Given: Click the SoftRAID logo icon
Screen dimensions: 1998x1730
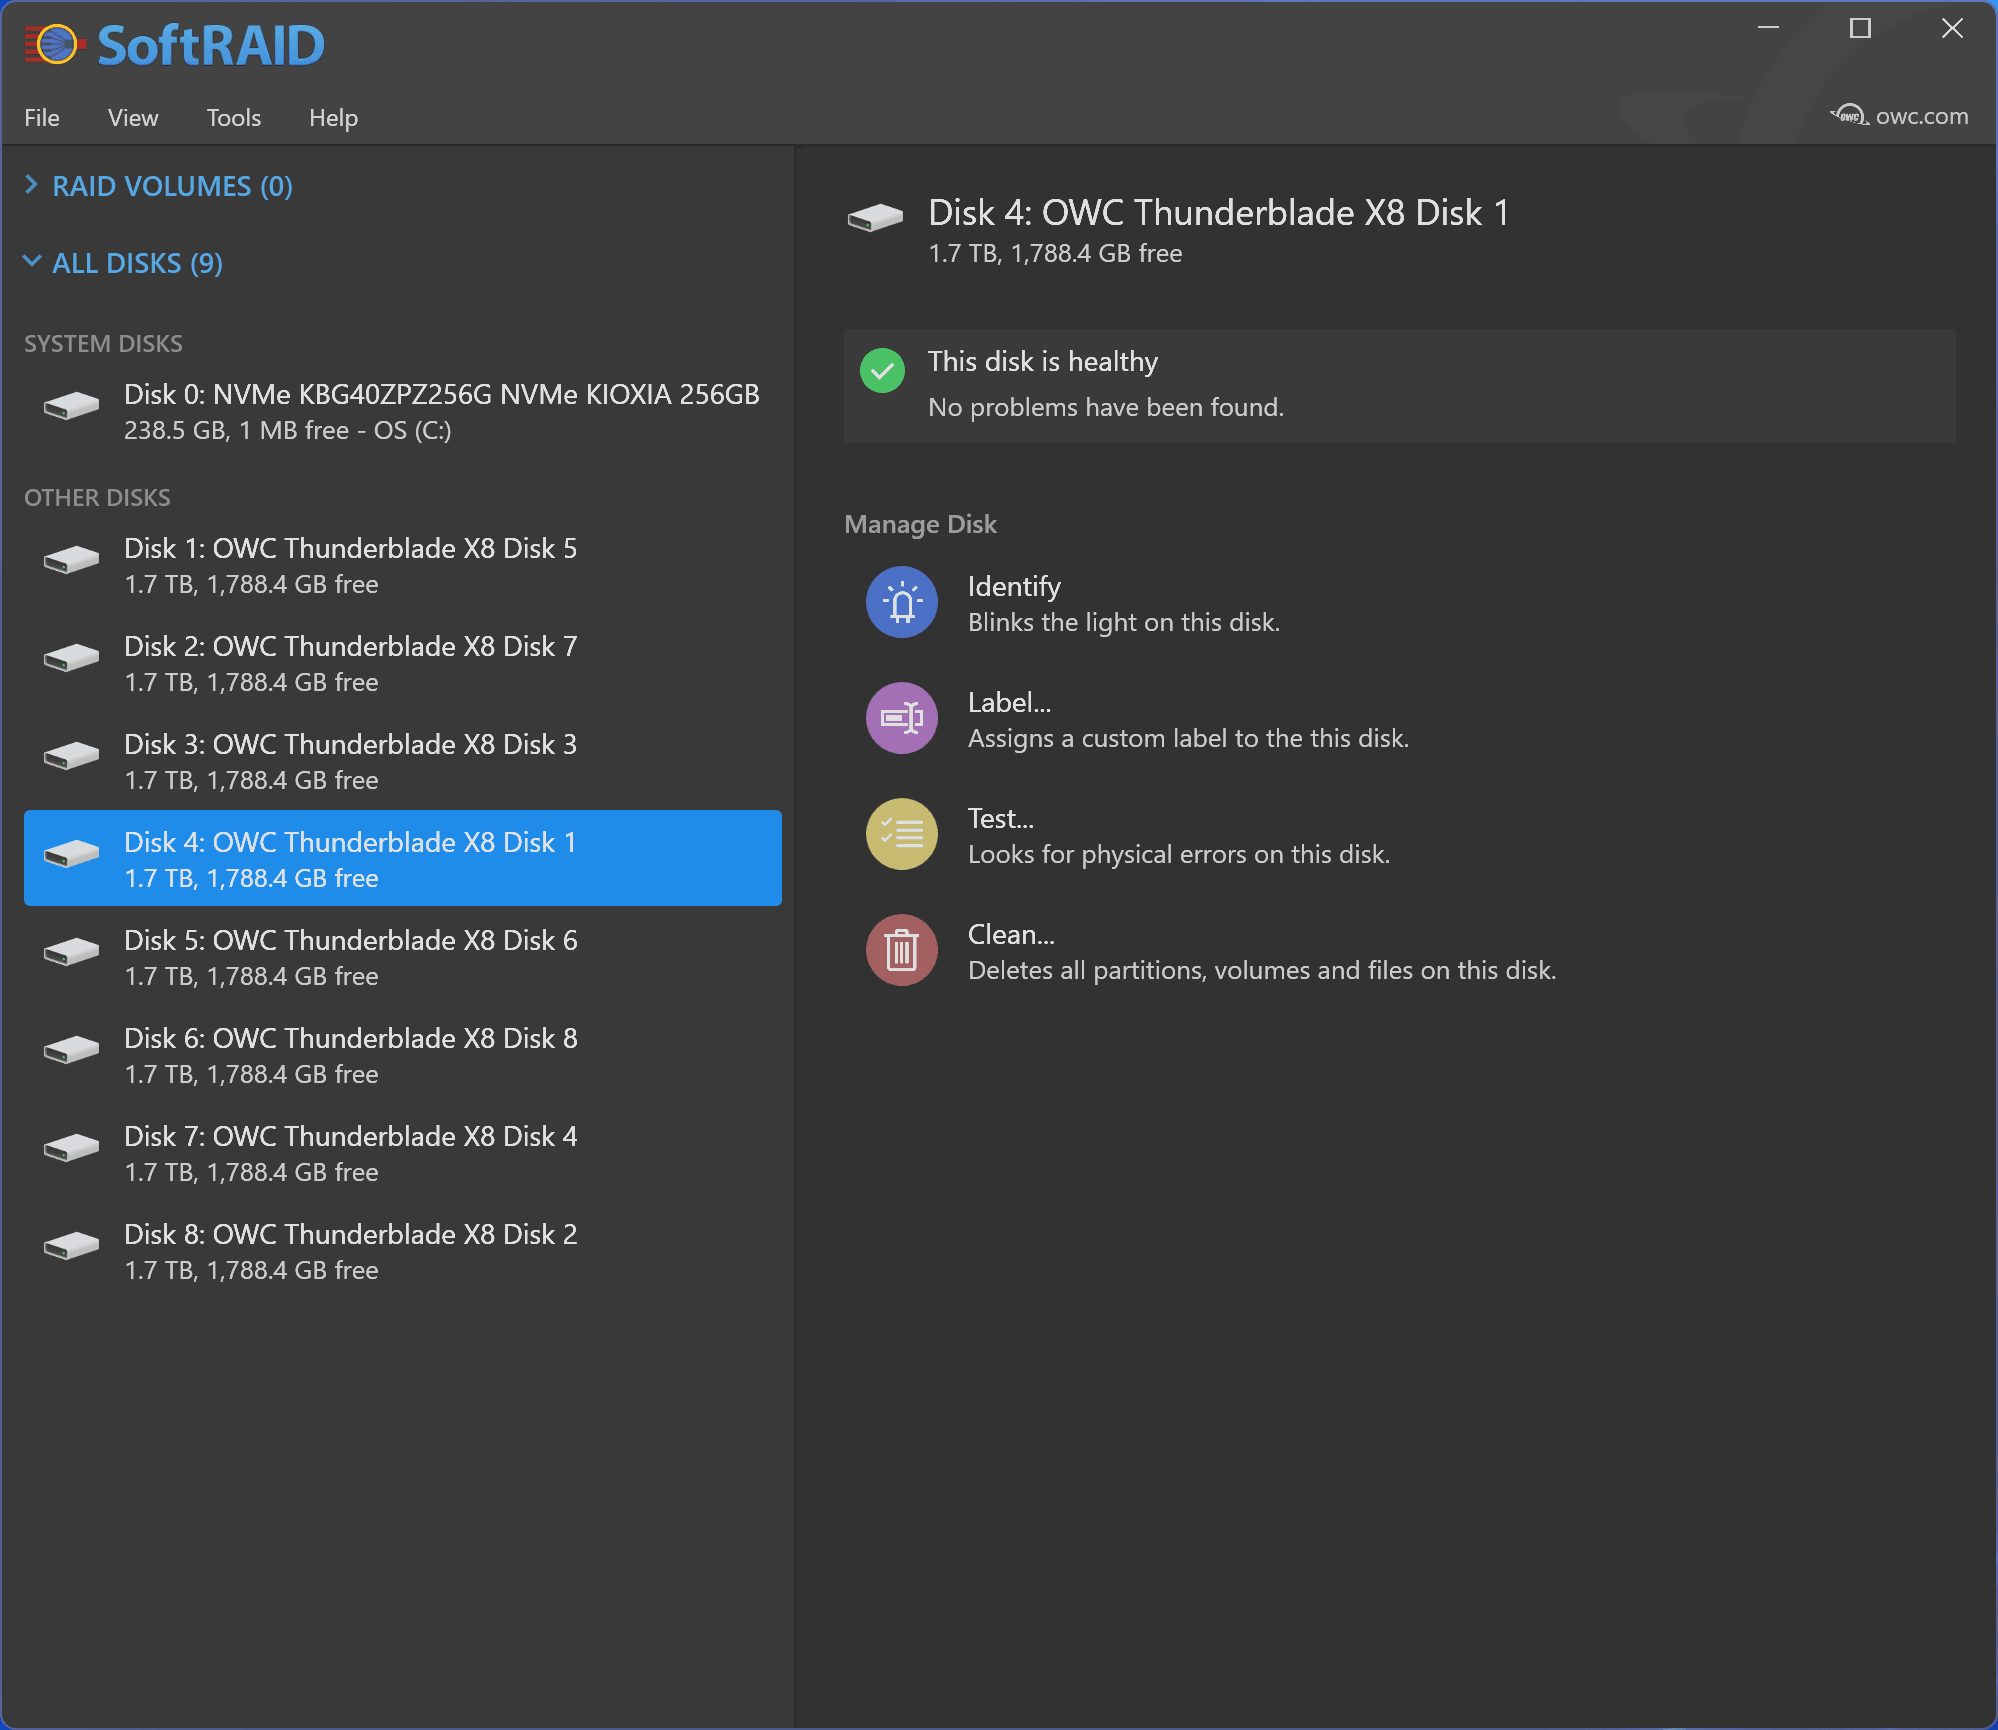Looking at the screenshot, I should click(x=55, y=45).
